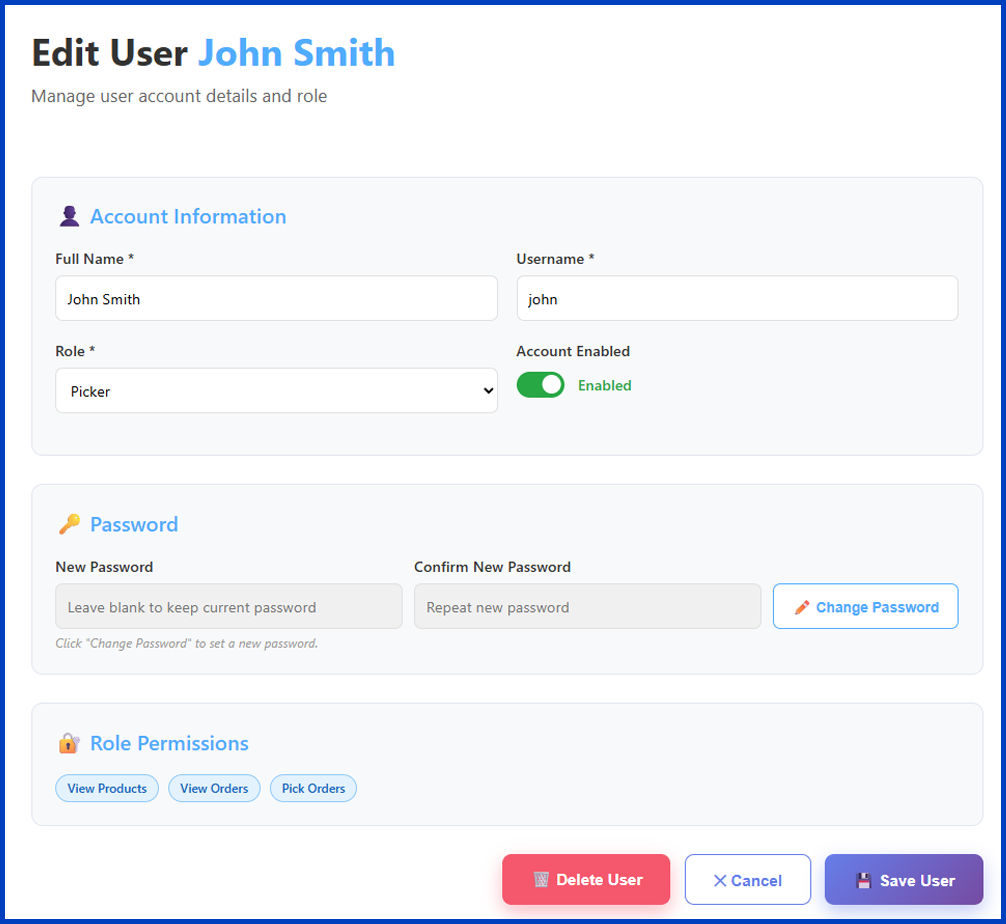Click the Password section heading
Screen dimensions: 1006x924
134,524
